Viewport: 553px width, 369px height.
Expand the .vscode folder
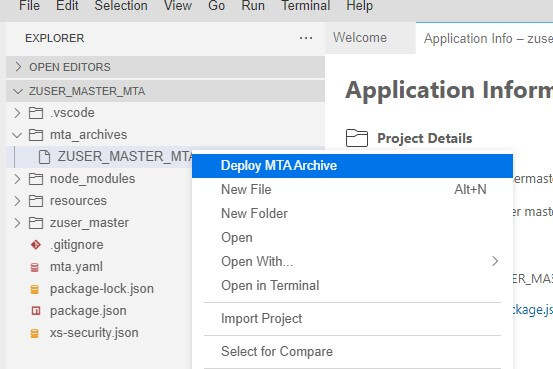tap(17, 113)
